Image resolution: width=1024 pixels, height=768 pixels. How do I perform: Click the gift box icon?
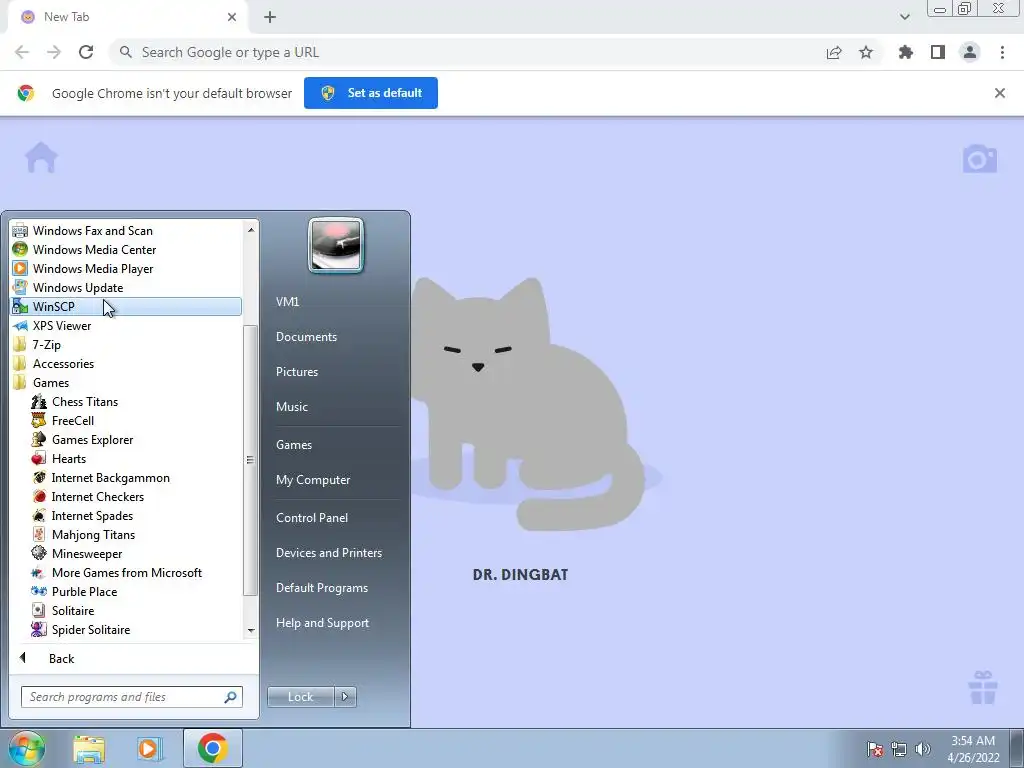(983, 688)
